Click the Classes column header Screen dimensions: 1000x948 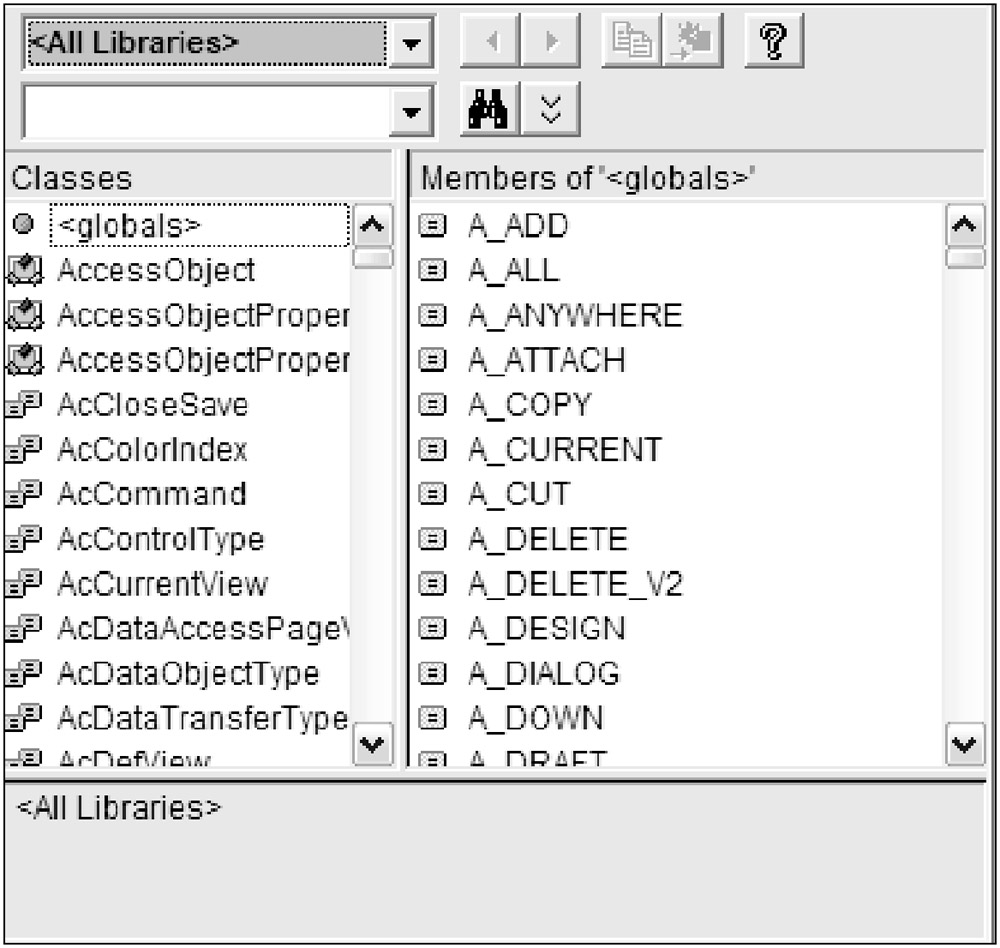198,178
